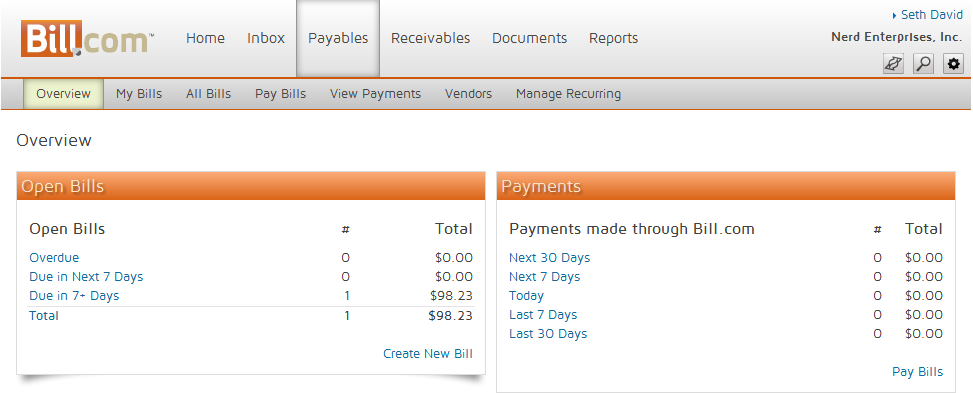Select the Payables tab
The image size is (973, 393).
click(338, 38)
